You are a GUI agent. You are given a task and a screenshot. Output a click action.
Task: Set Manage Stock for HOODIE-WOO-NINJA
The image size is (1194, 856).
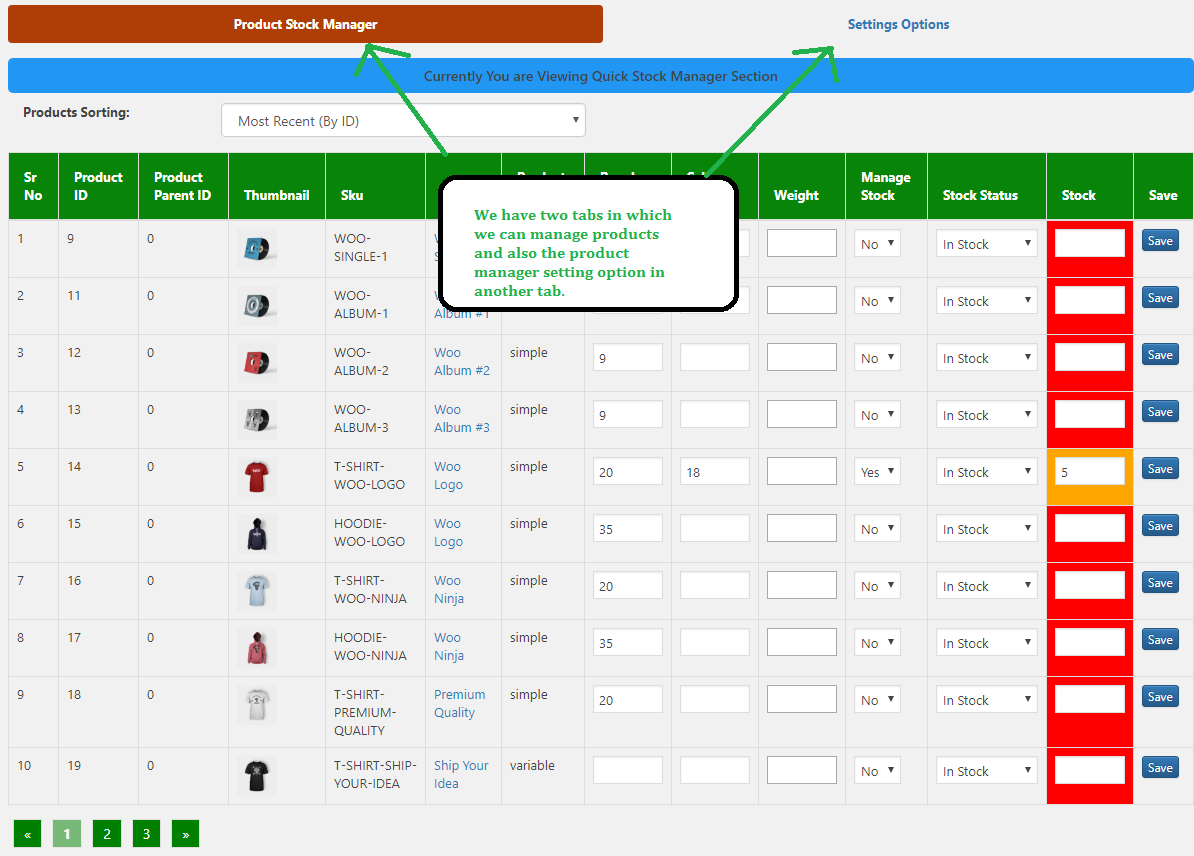(x=876, y=642)
